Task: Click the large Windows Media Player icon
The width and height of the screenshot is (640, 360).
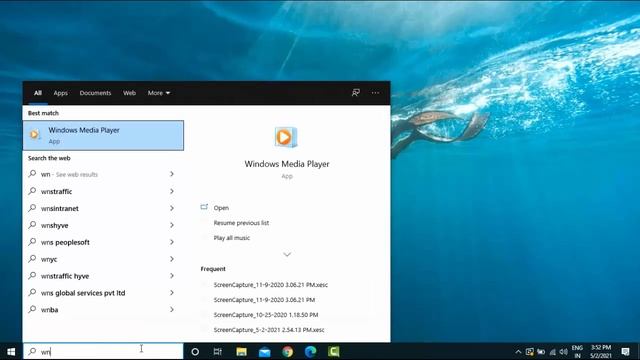Action: (x=286, y=137)
